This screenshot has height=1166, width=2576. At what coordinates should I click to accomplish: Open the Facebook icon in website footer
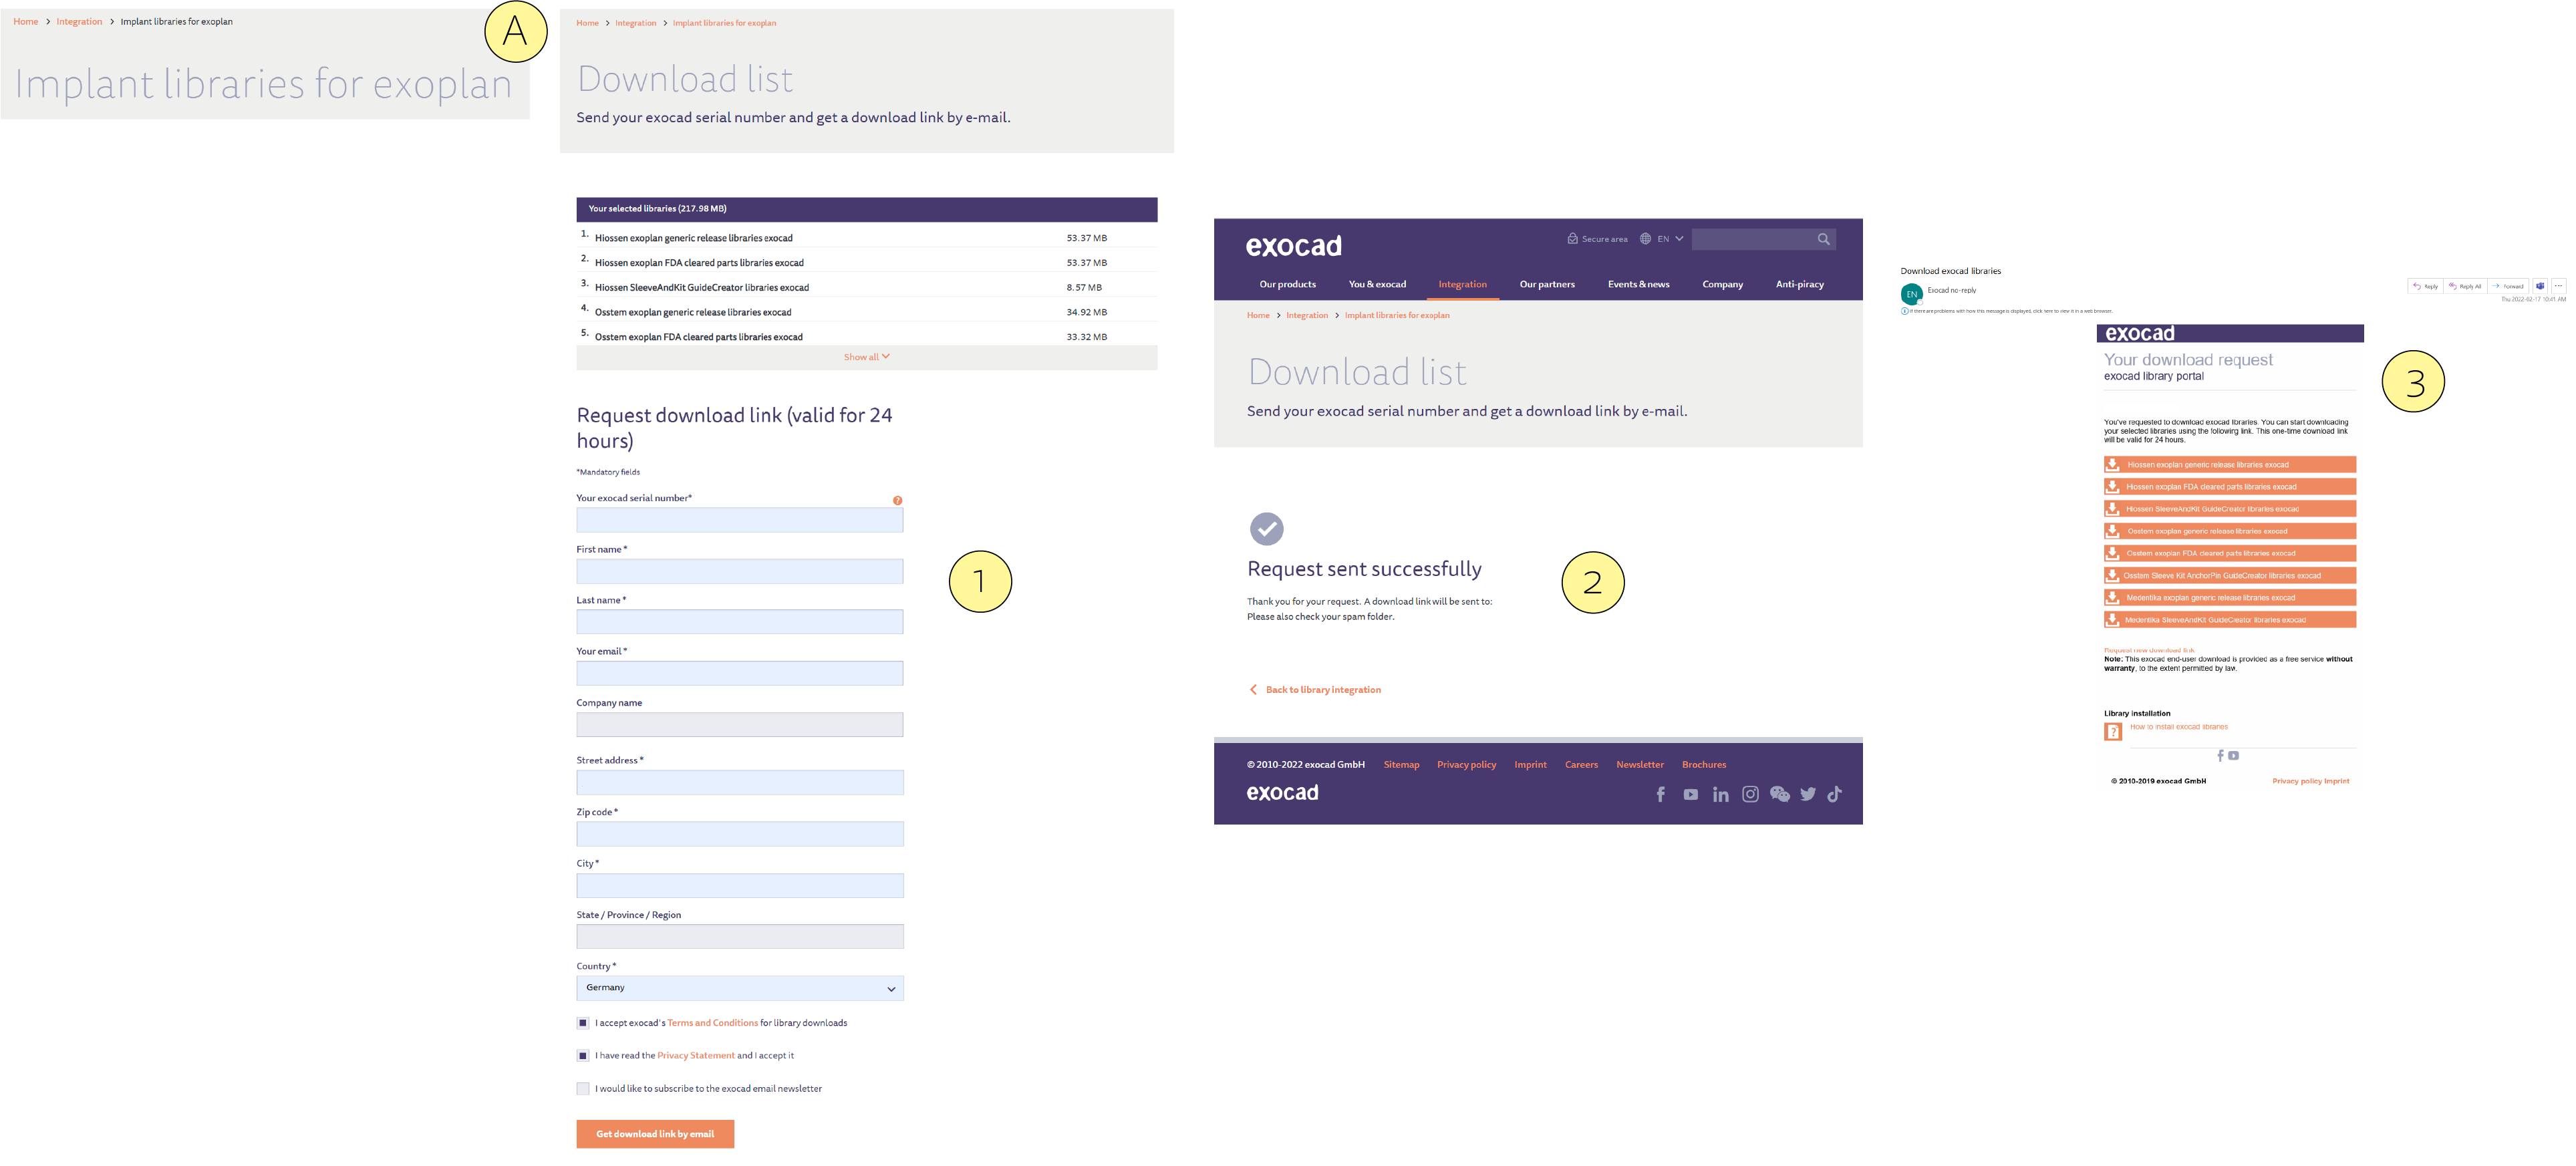[1661, 794]
